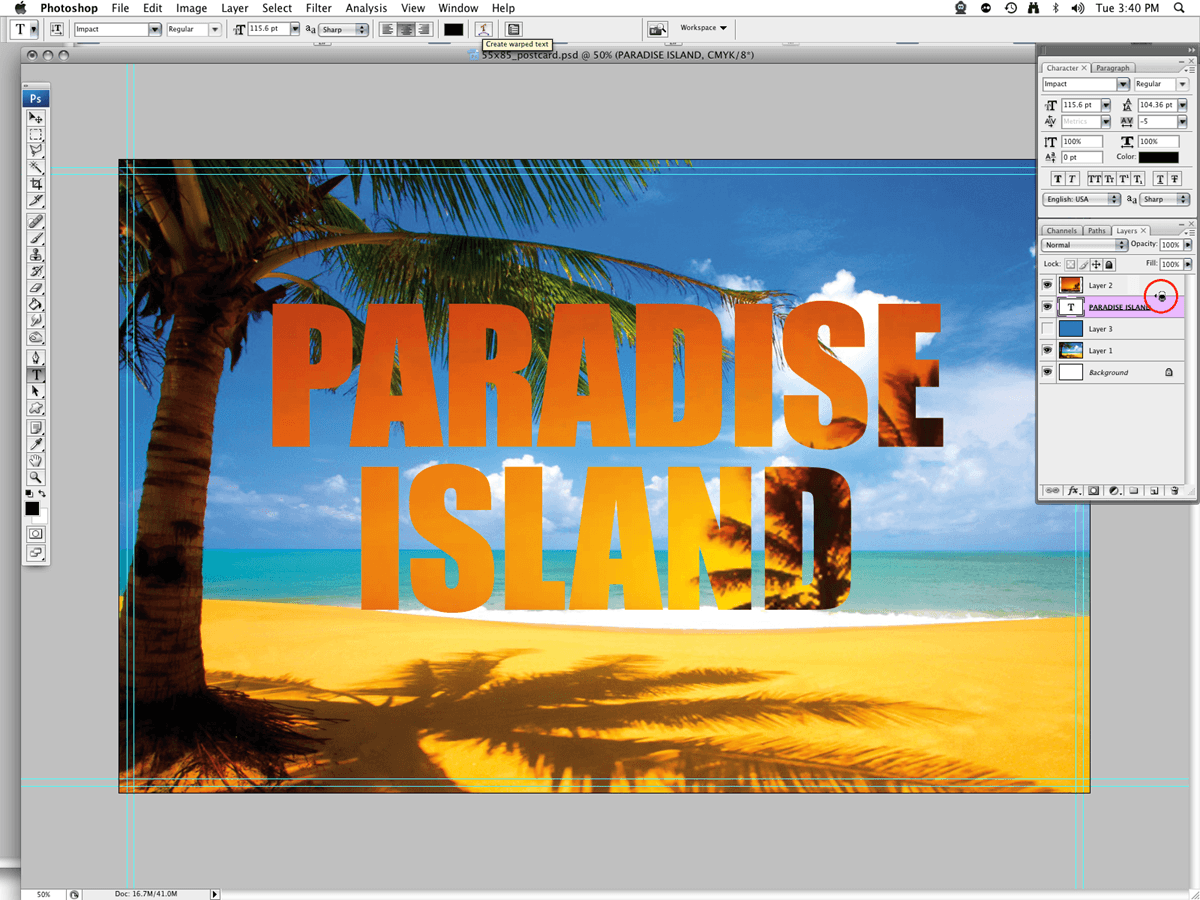The image size is (1200, 900).
Task: Click the layer style fx icon
Action: [1074, 491]
